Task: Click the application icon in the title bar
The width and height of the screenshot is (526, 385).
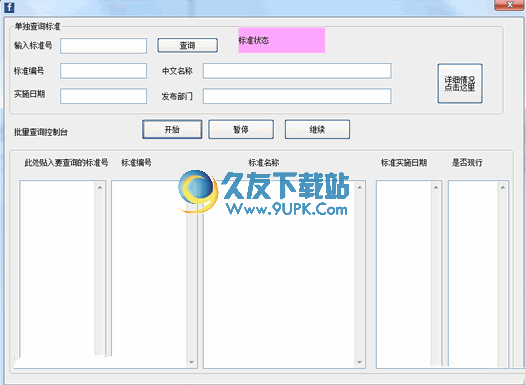Action: (x=9, y=7)
